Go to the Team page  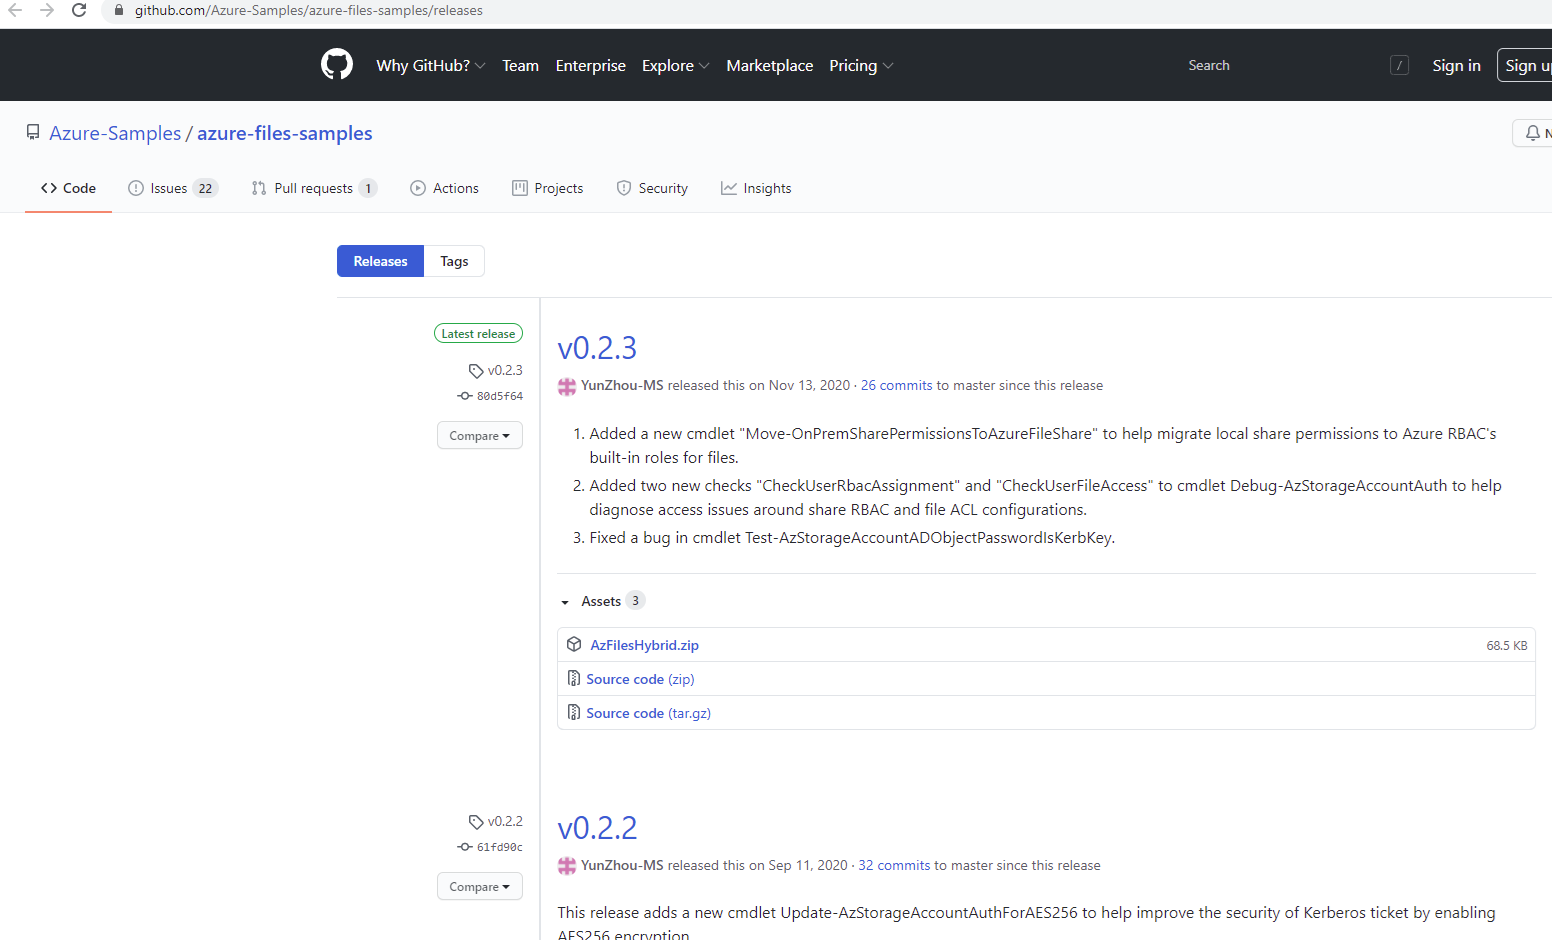point(520,65)
